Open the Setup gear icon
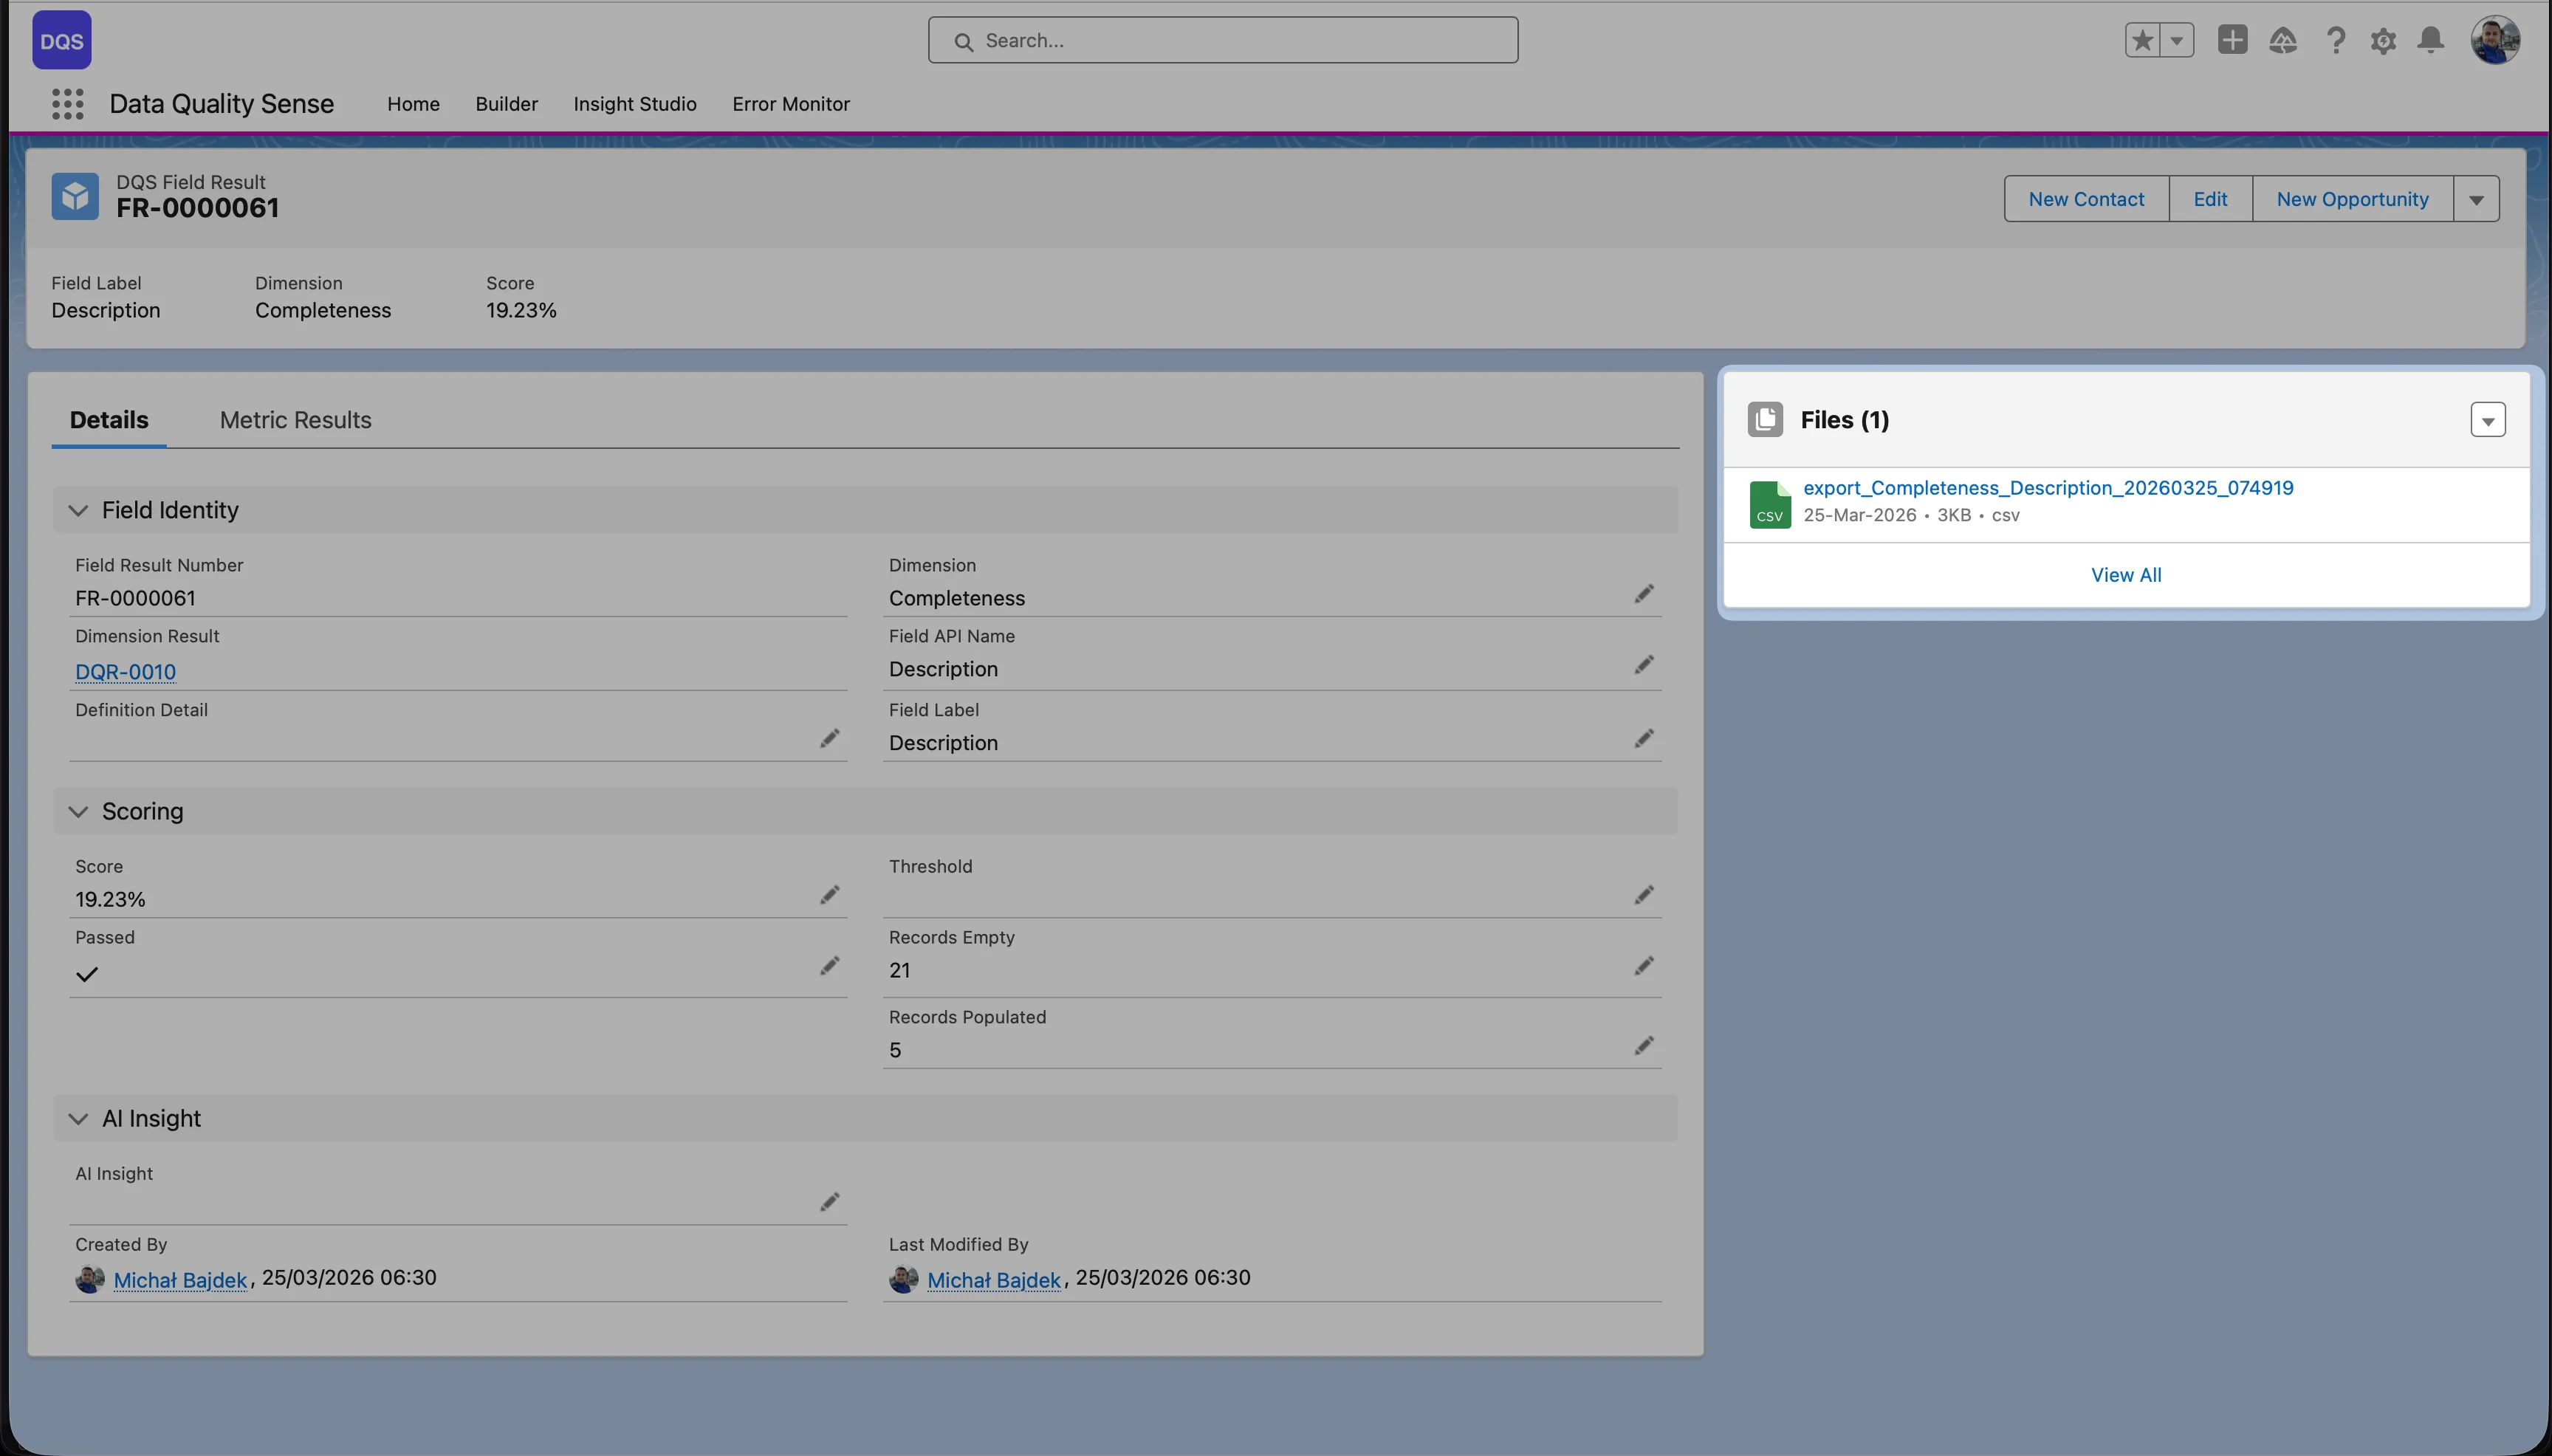This screenshot has width=2552, height=1456. pos(2384,40)
